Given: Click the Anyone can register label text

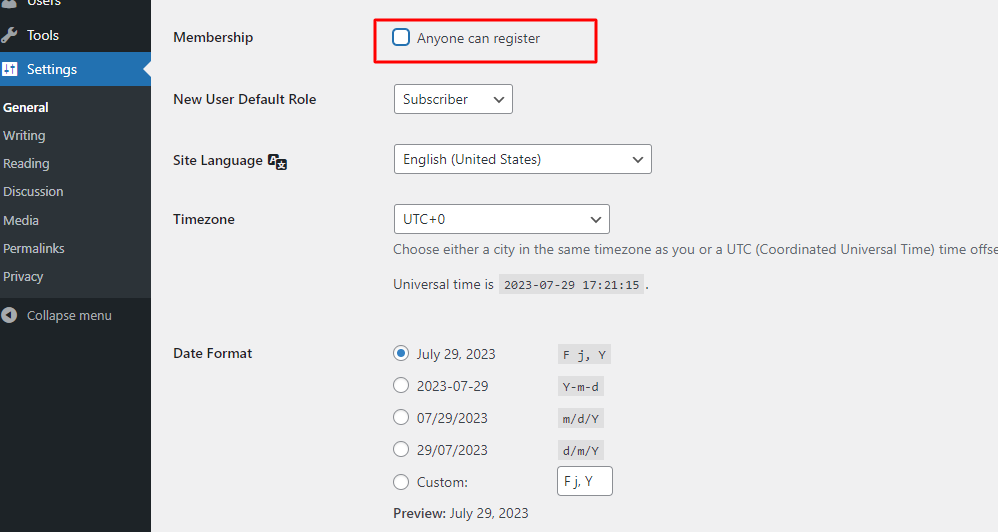Looking at the screenshot, I should coord(478,38).
